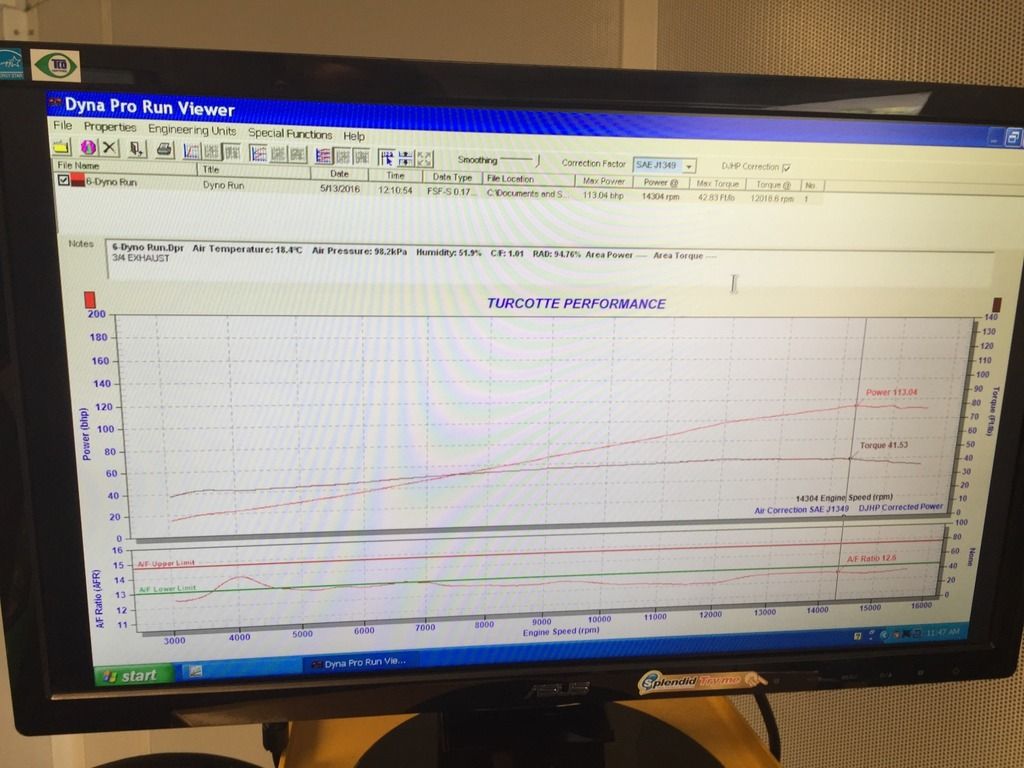This screenshot has height=768, width=1024.
Task: Click the yellow open folder icon
Action: point(63,147)
